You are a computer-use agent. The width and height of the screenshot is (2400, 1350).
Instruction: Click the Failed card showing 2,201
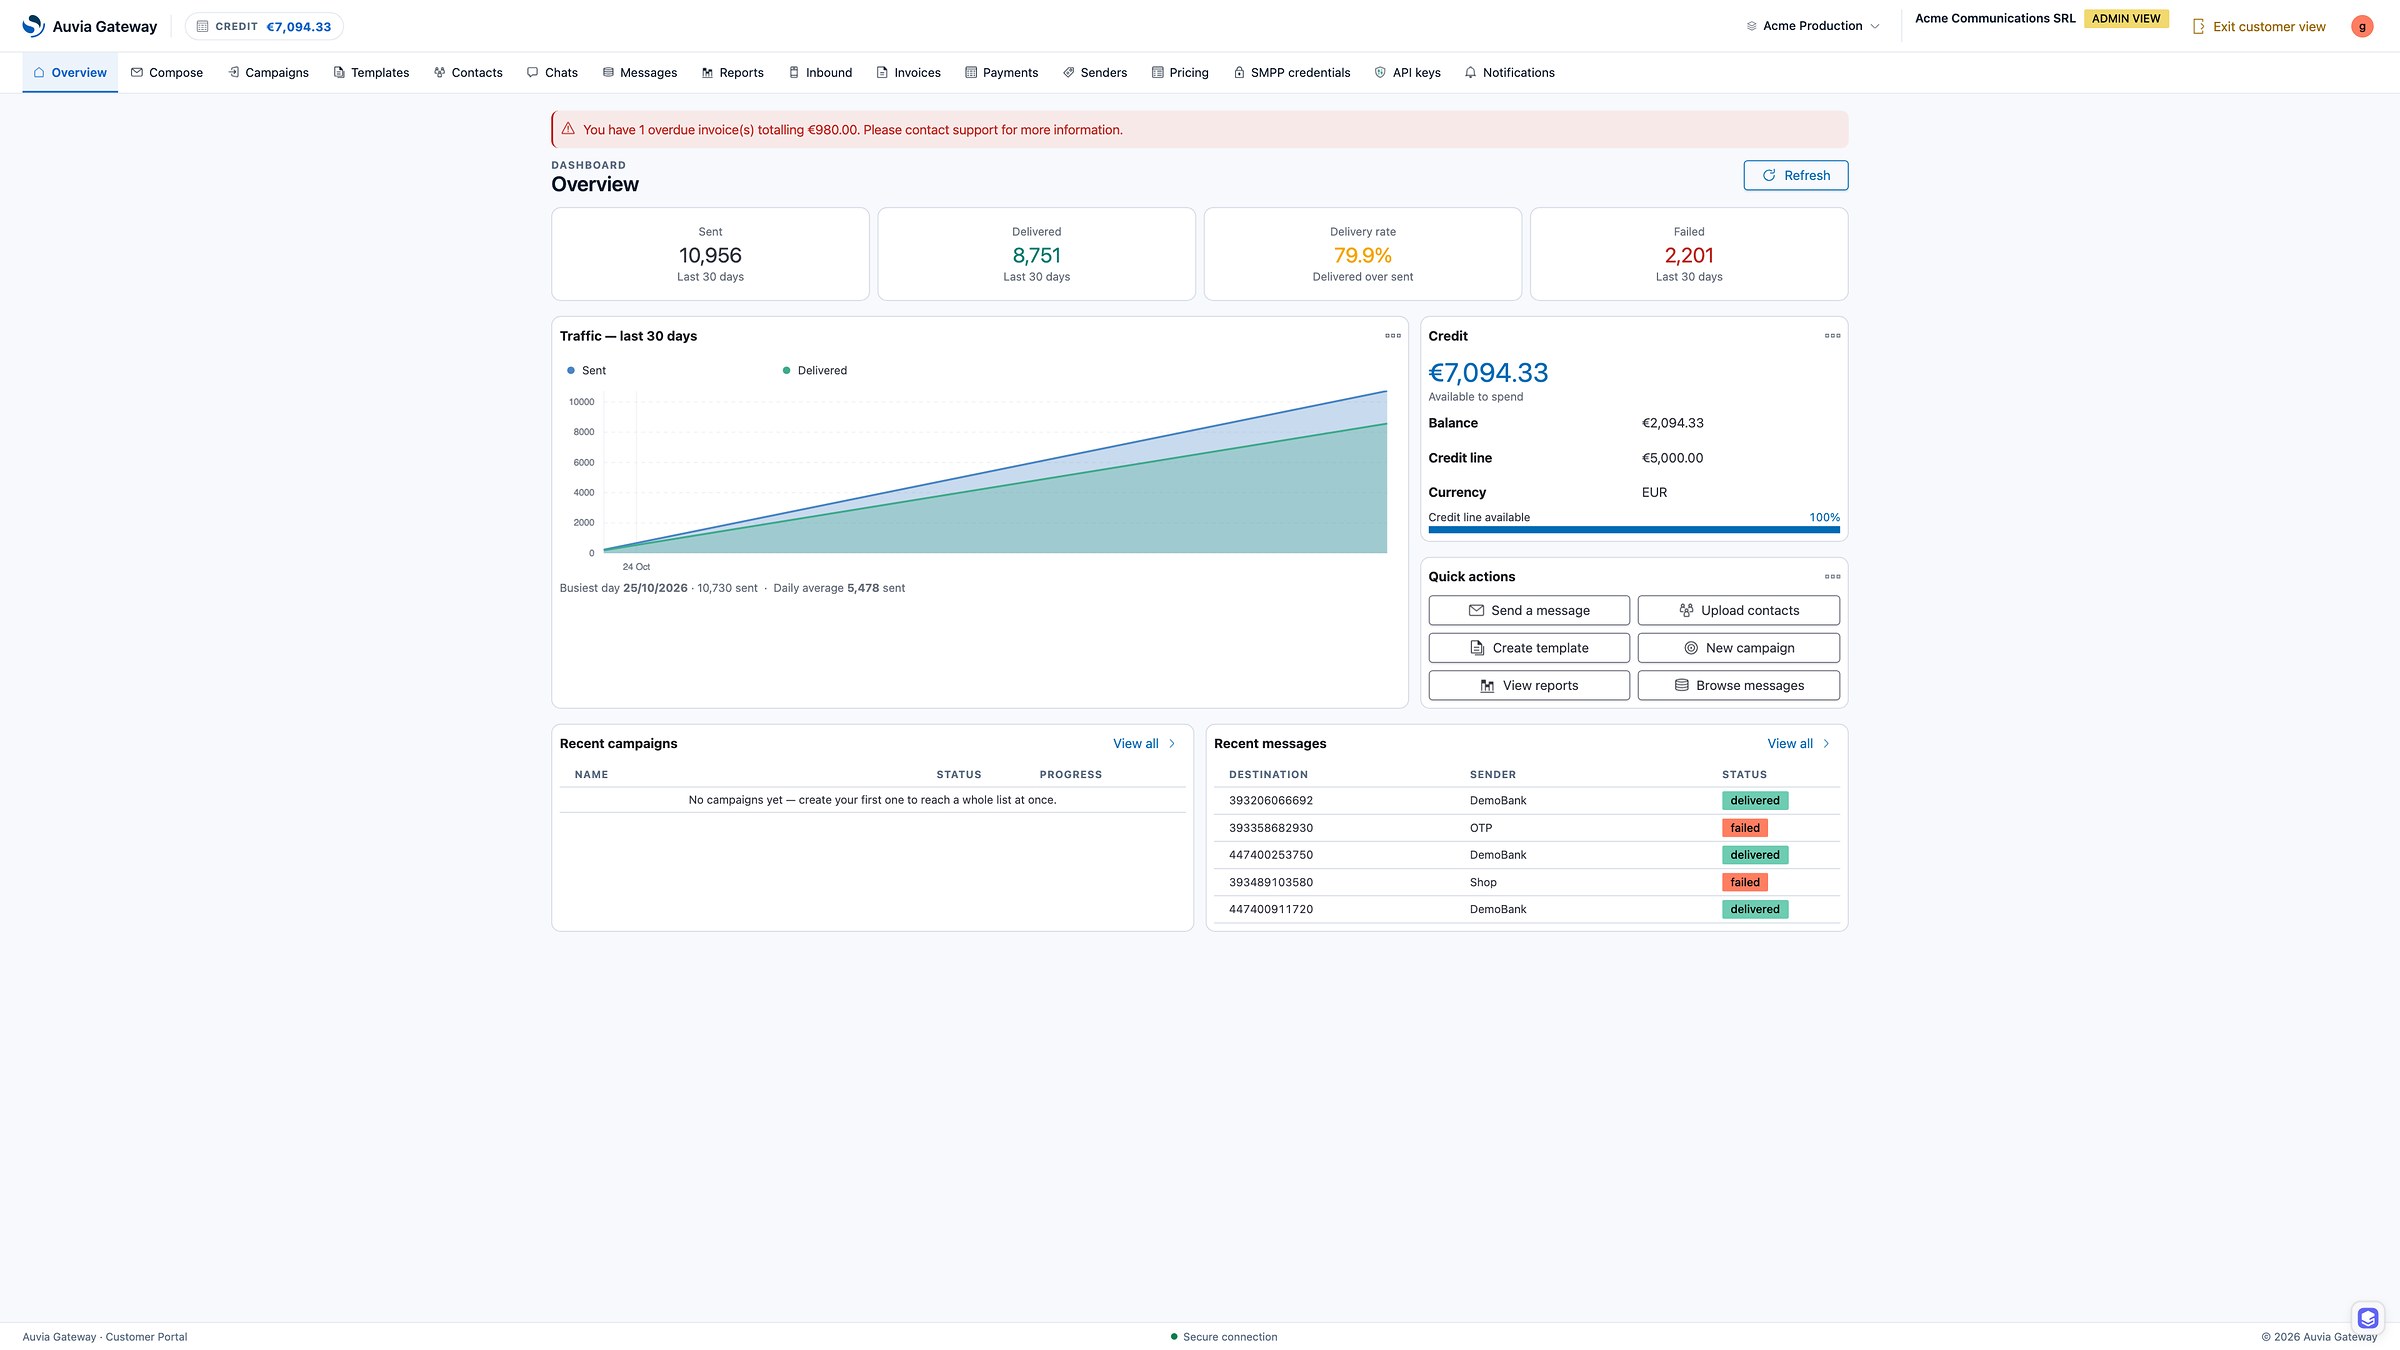[1689, 254]
